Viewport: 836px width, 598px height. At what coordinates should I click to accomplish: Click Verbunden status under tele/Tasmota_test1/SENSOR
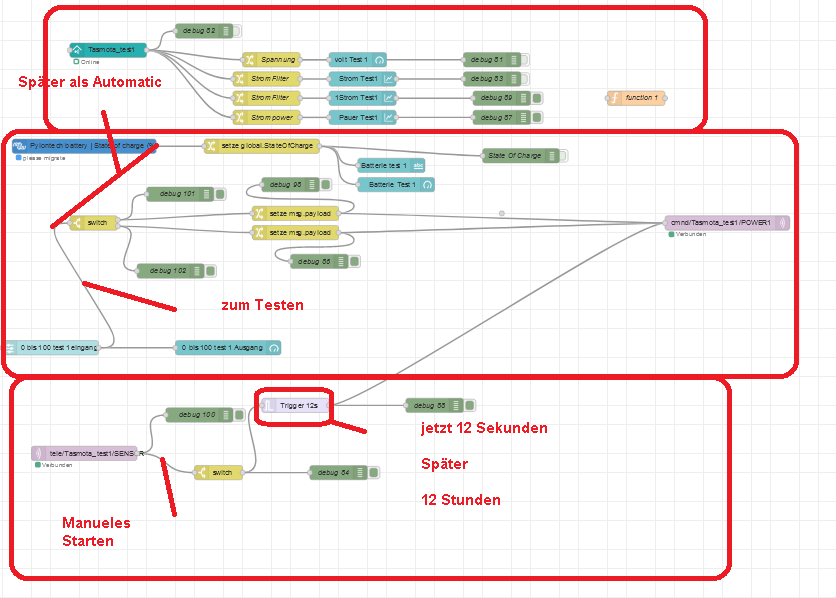(x=53, y=465)
